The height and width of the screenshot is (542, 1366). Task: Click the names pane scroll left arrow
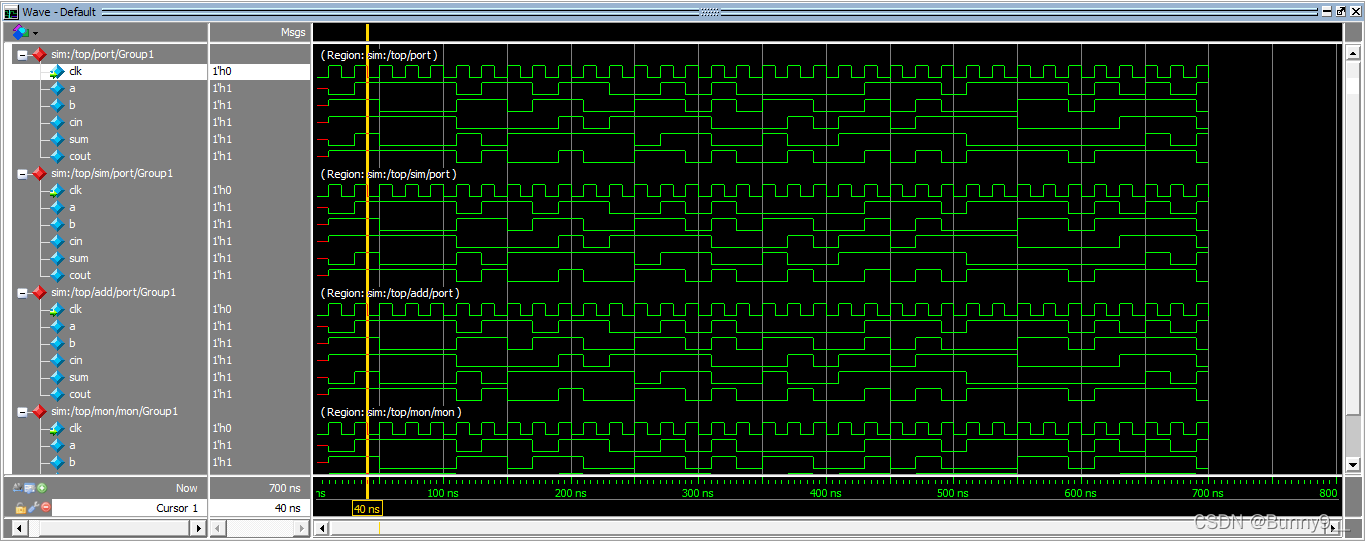tap(19, 527)
